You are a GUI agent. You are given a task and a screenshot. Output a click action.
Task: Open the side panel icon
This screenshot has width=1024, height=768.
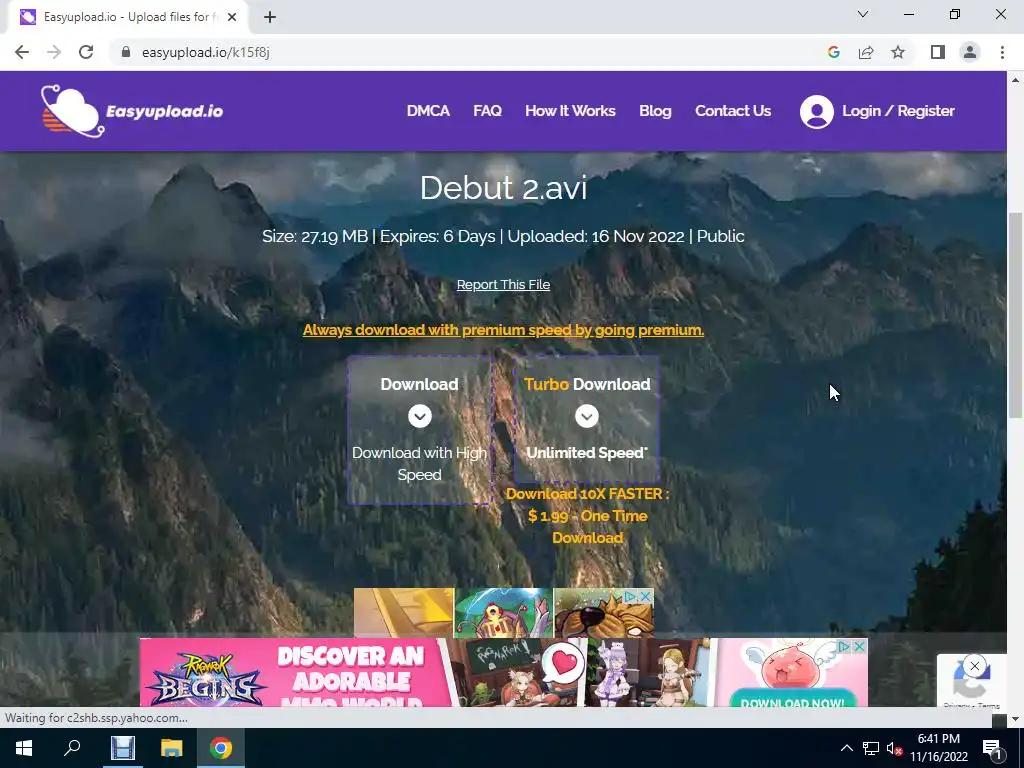938,52
